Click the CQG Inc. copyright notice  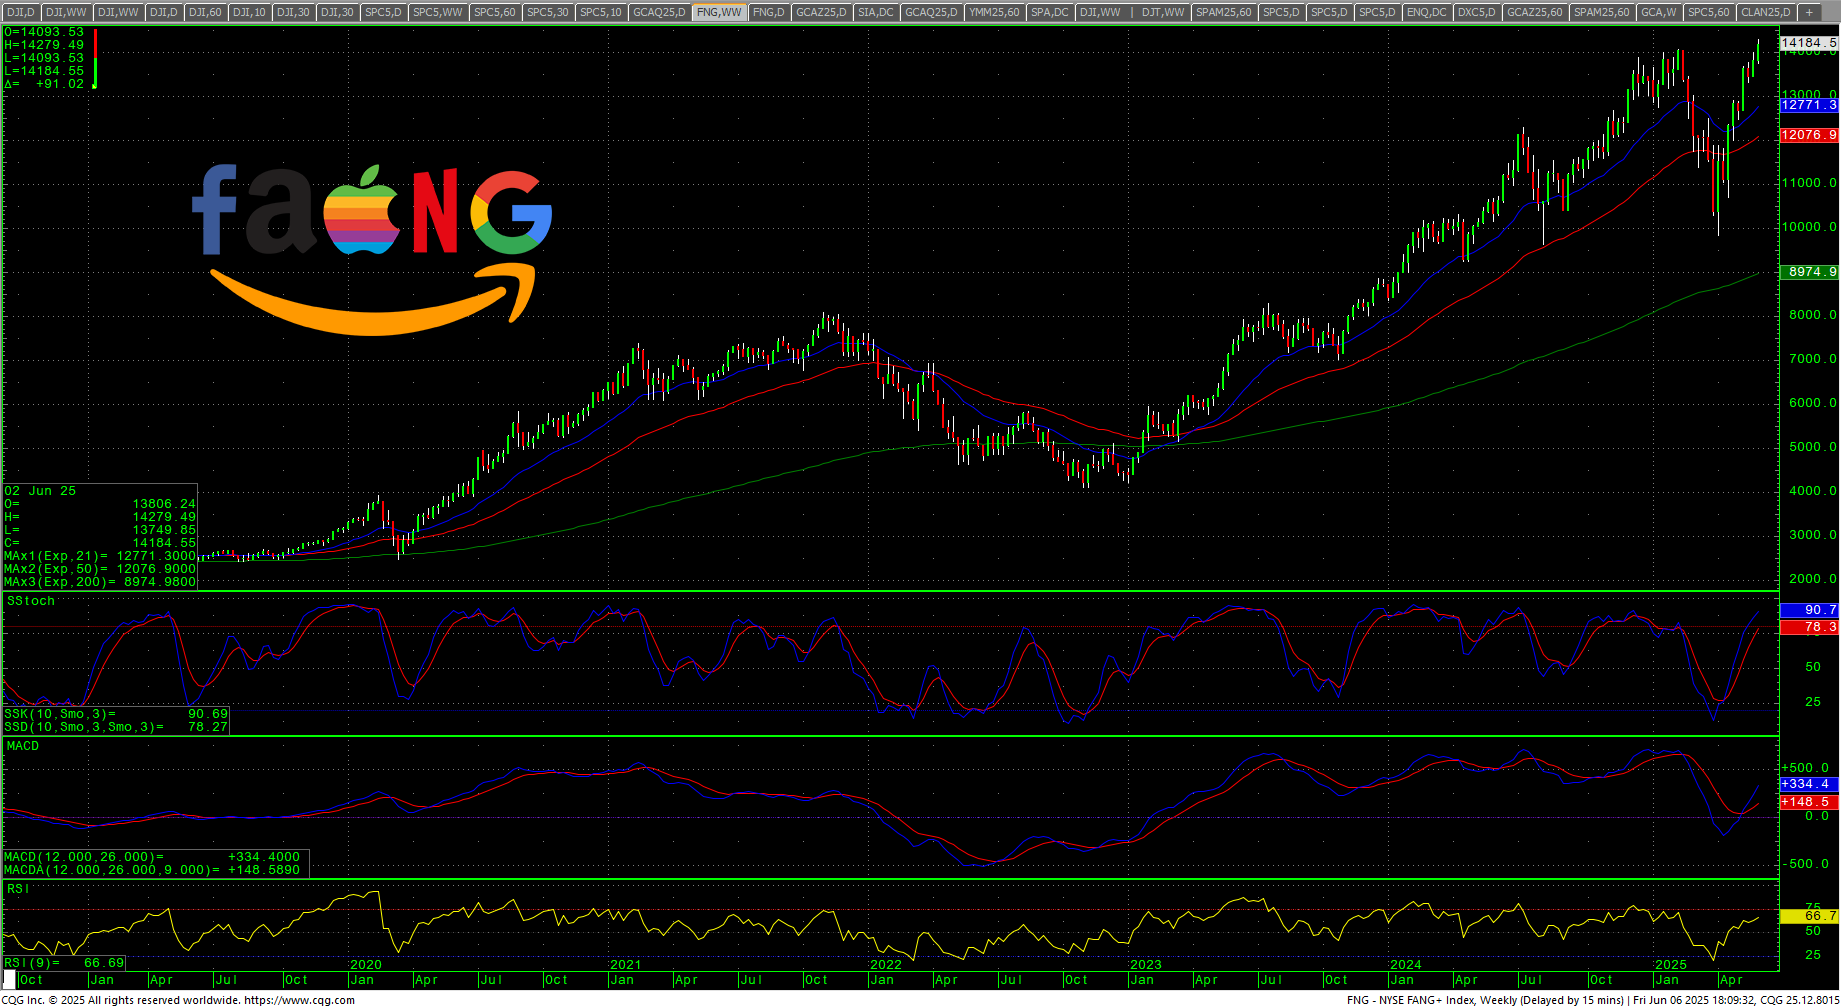tap(120, 1000)
